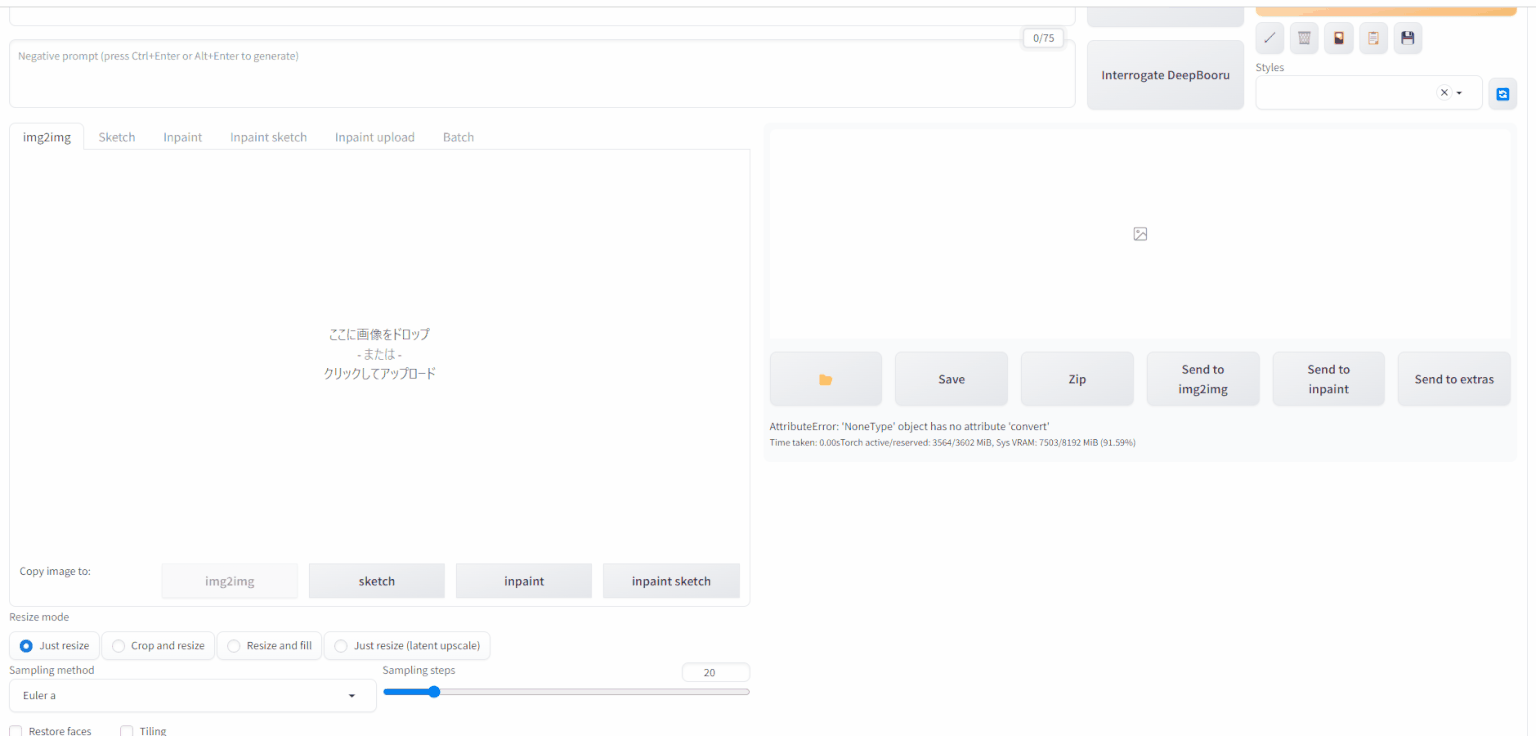Clear the Styles selection with X icon

[1443, 92]
